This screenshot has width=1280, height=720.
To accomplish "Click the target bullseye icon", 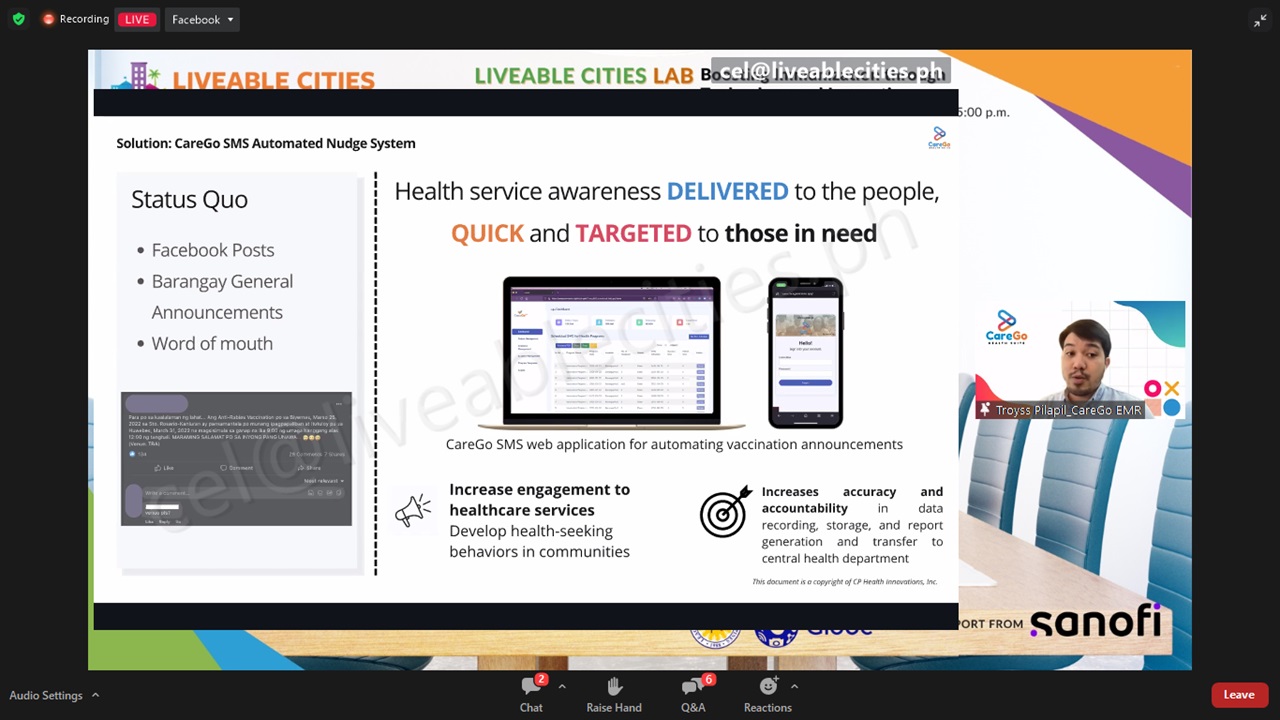I will point(725,511).
